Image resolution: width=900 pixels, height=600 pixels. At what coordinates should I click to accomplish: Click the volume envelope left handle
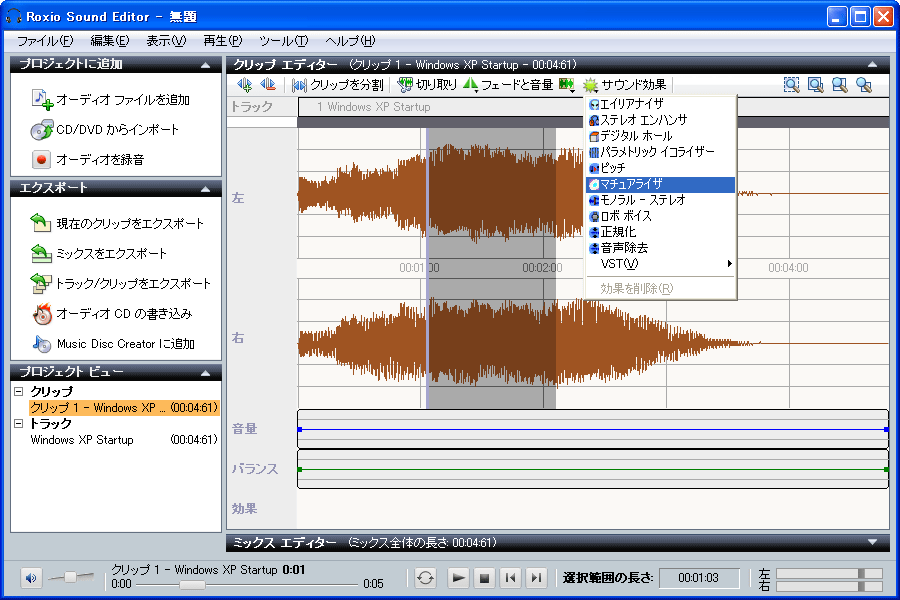(x=300, y=429)
